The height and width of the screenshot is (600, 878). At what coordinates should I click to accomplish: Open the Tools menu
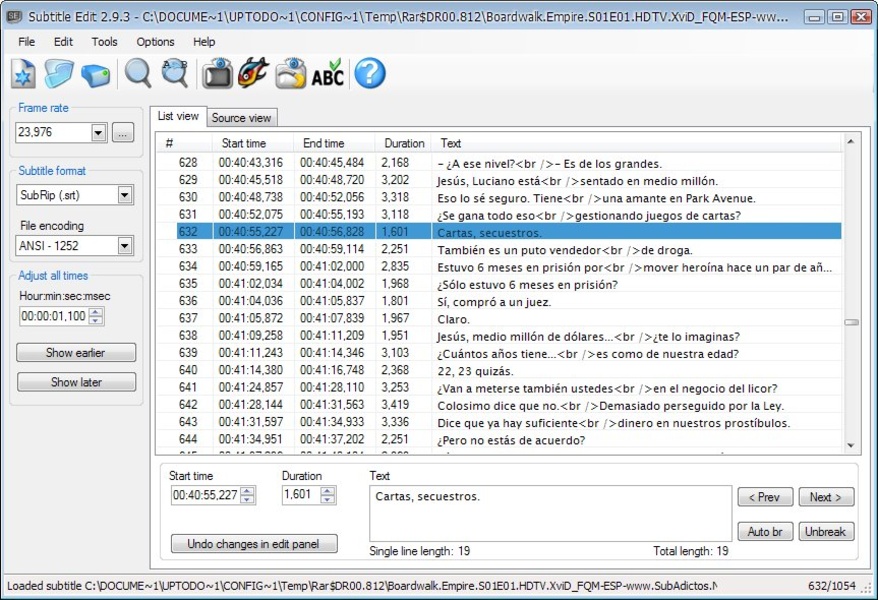pyautogui.click(x=104, y=42)
